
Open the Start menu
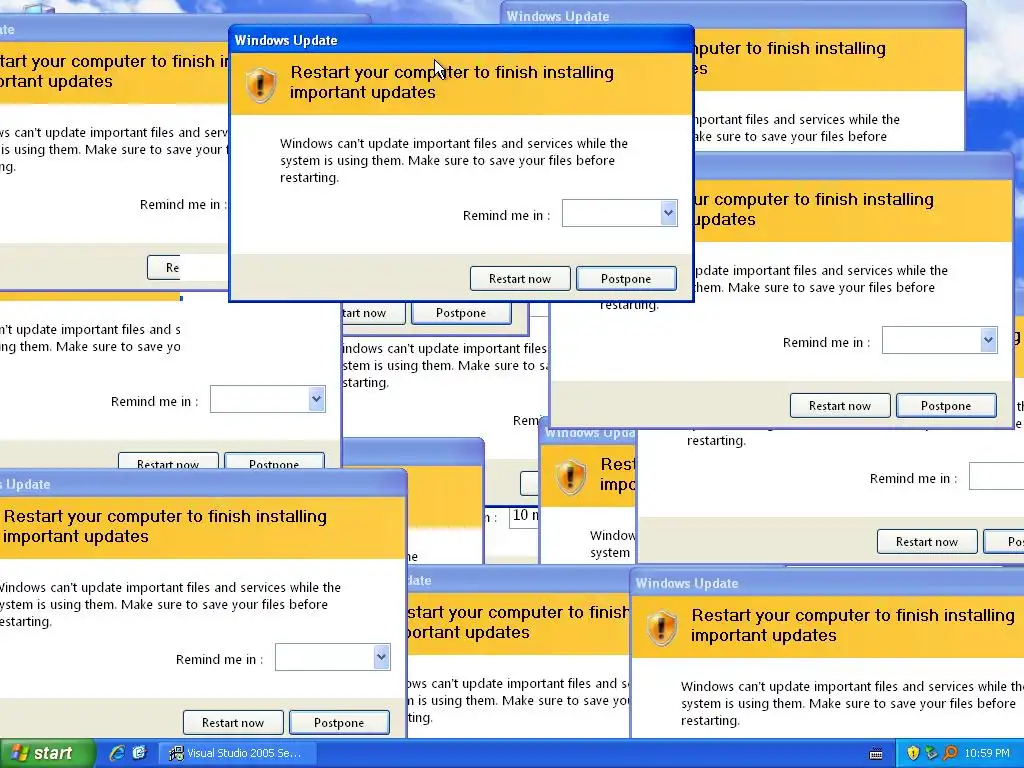(x=47, y=753)
